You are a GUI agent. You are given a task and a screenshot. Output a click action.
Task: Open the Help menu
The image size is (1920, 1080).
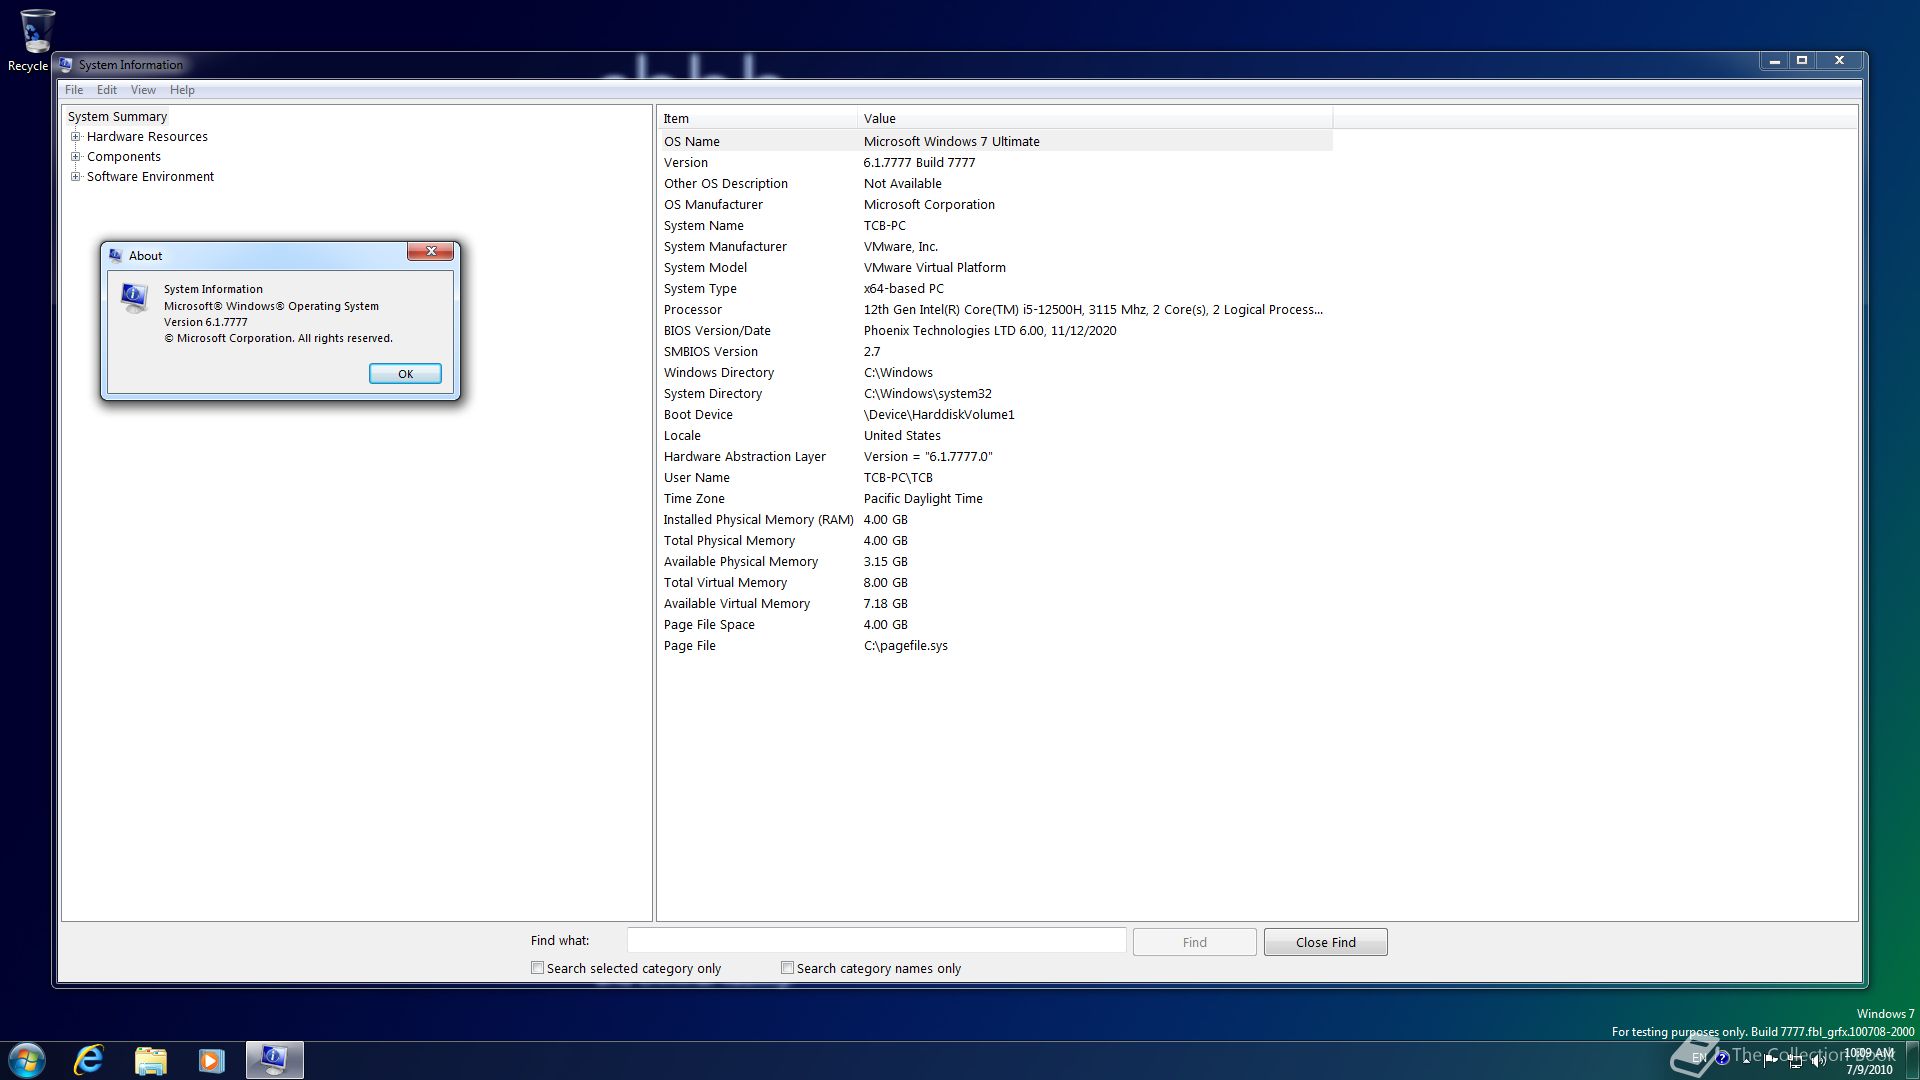[x=182, y=90]
